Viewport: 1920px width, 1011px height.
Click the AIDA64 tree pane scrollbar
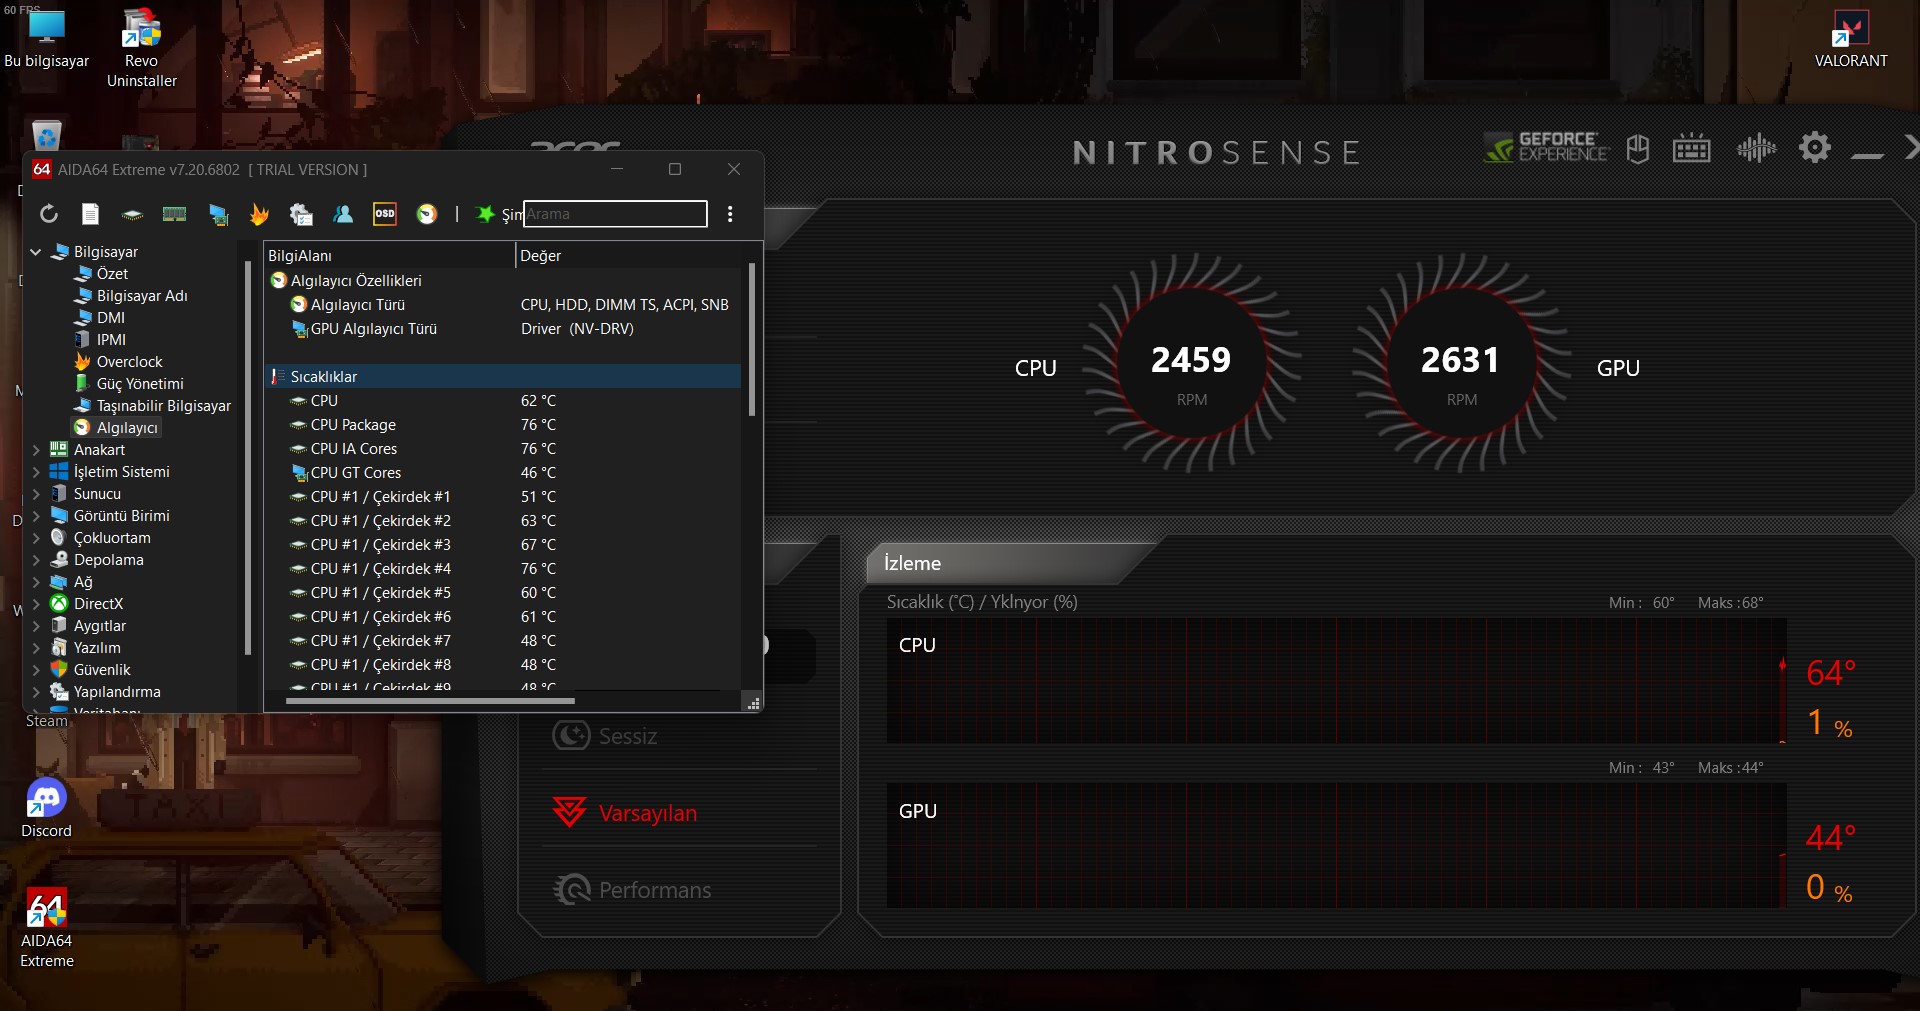(x=248, y=458)
